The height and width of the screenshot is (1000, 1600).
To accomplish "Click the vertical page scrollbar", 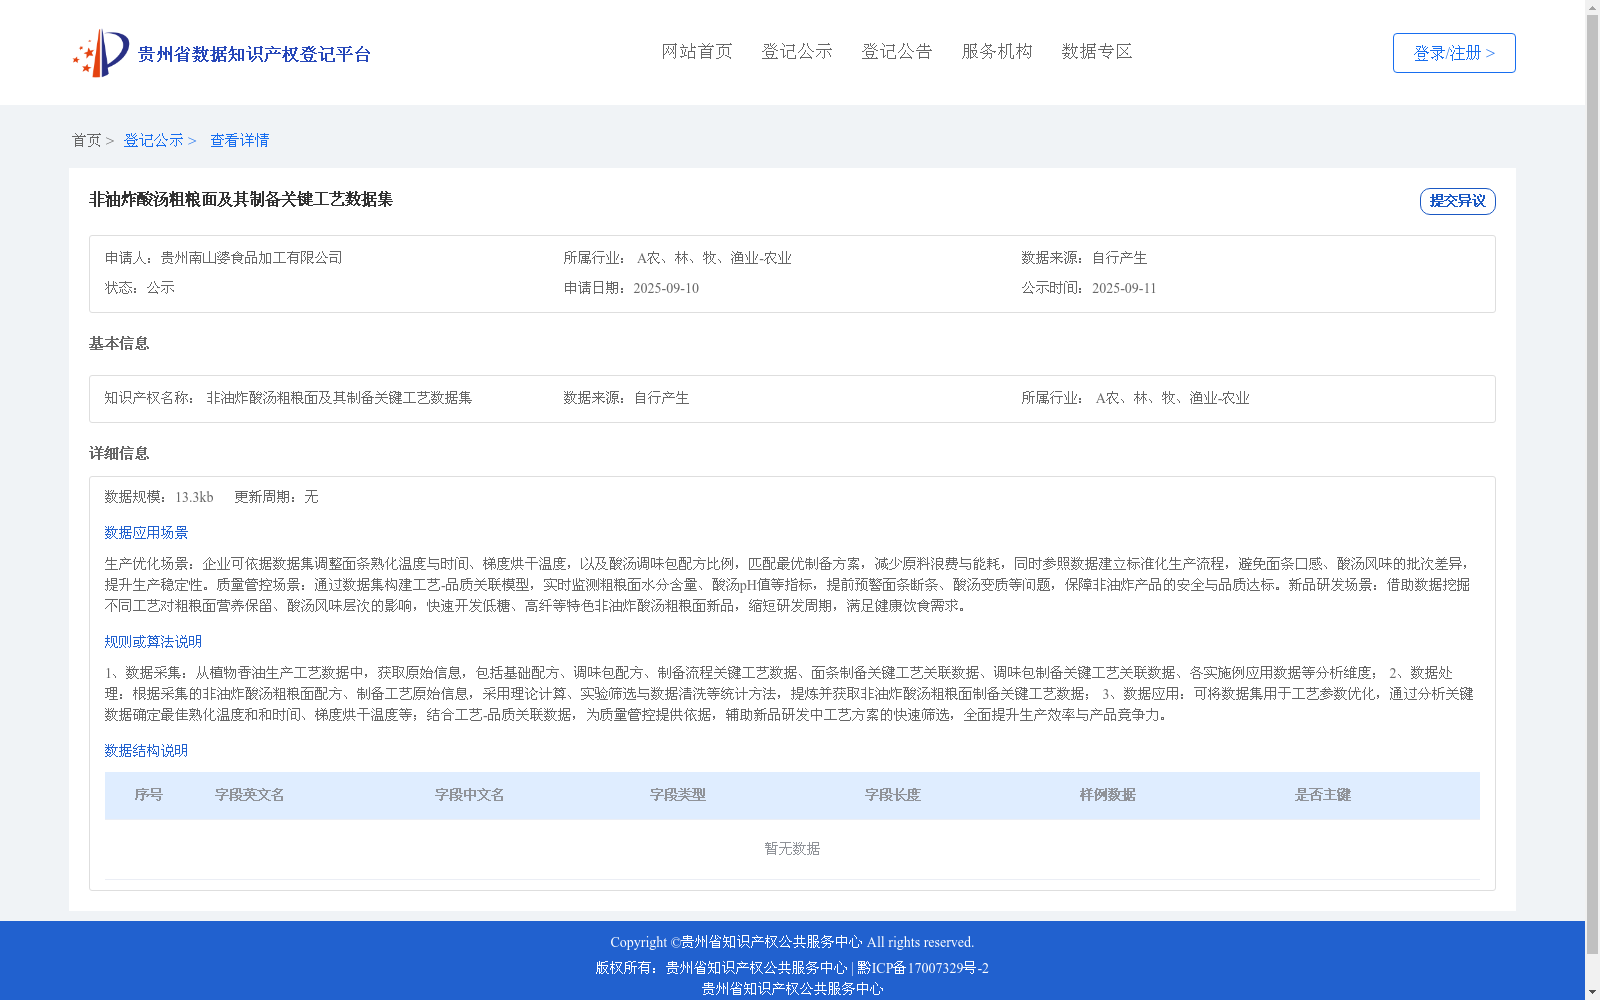I will click(x=1592, y=485).
